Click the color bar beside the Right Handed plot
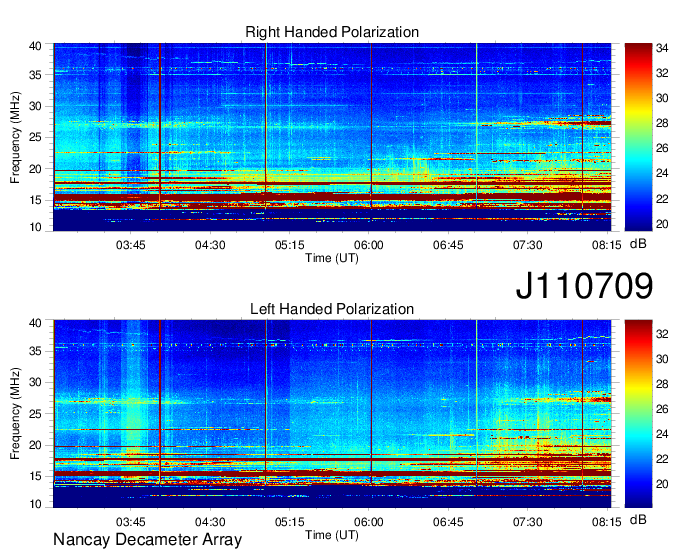 click(638, 137)
